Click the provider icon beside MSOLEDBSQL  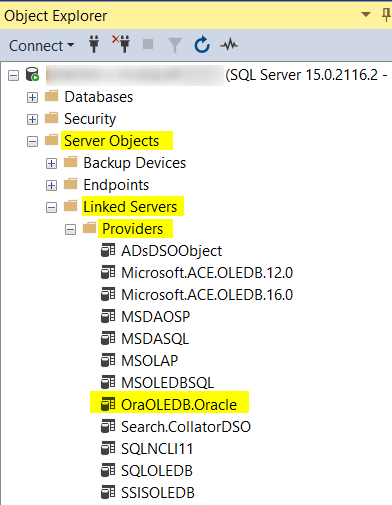[x=108, y=382]
